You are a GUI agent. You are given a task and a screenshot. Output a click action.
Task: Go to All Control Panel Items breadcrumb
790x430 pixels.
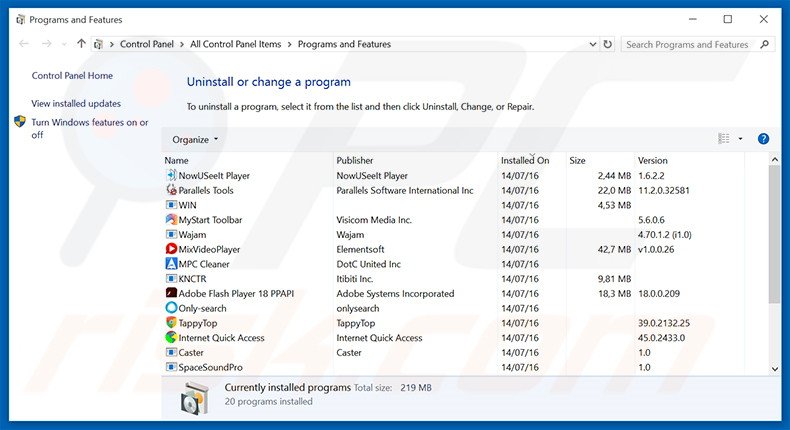[x=235, y=44]
